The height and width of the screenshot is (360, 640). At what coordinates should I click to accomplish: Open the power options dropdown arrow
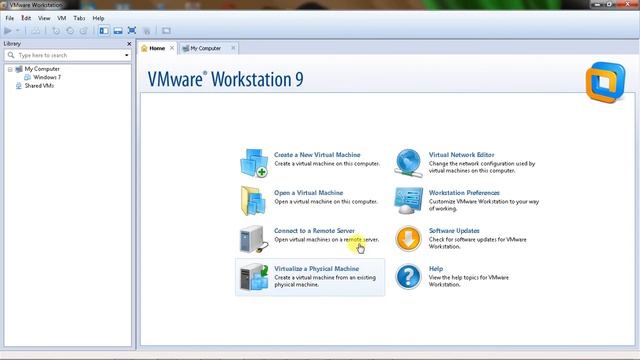coord(18,31)
